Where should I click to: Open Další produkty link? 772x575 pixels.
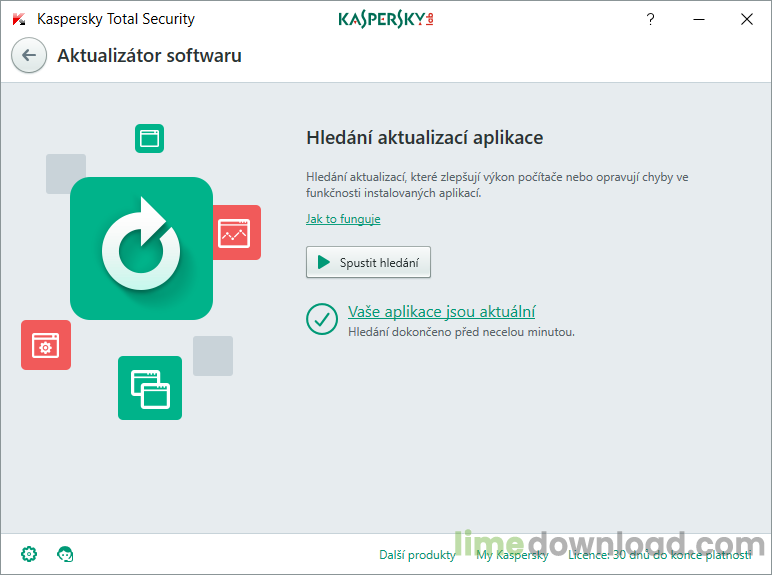tap(418, 555)
